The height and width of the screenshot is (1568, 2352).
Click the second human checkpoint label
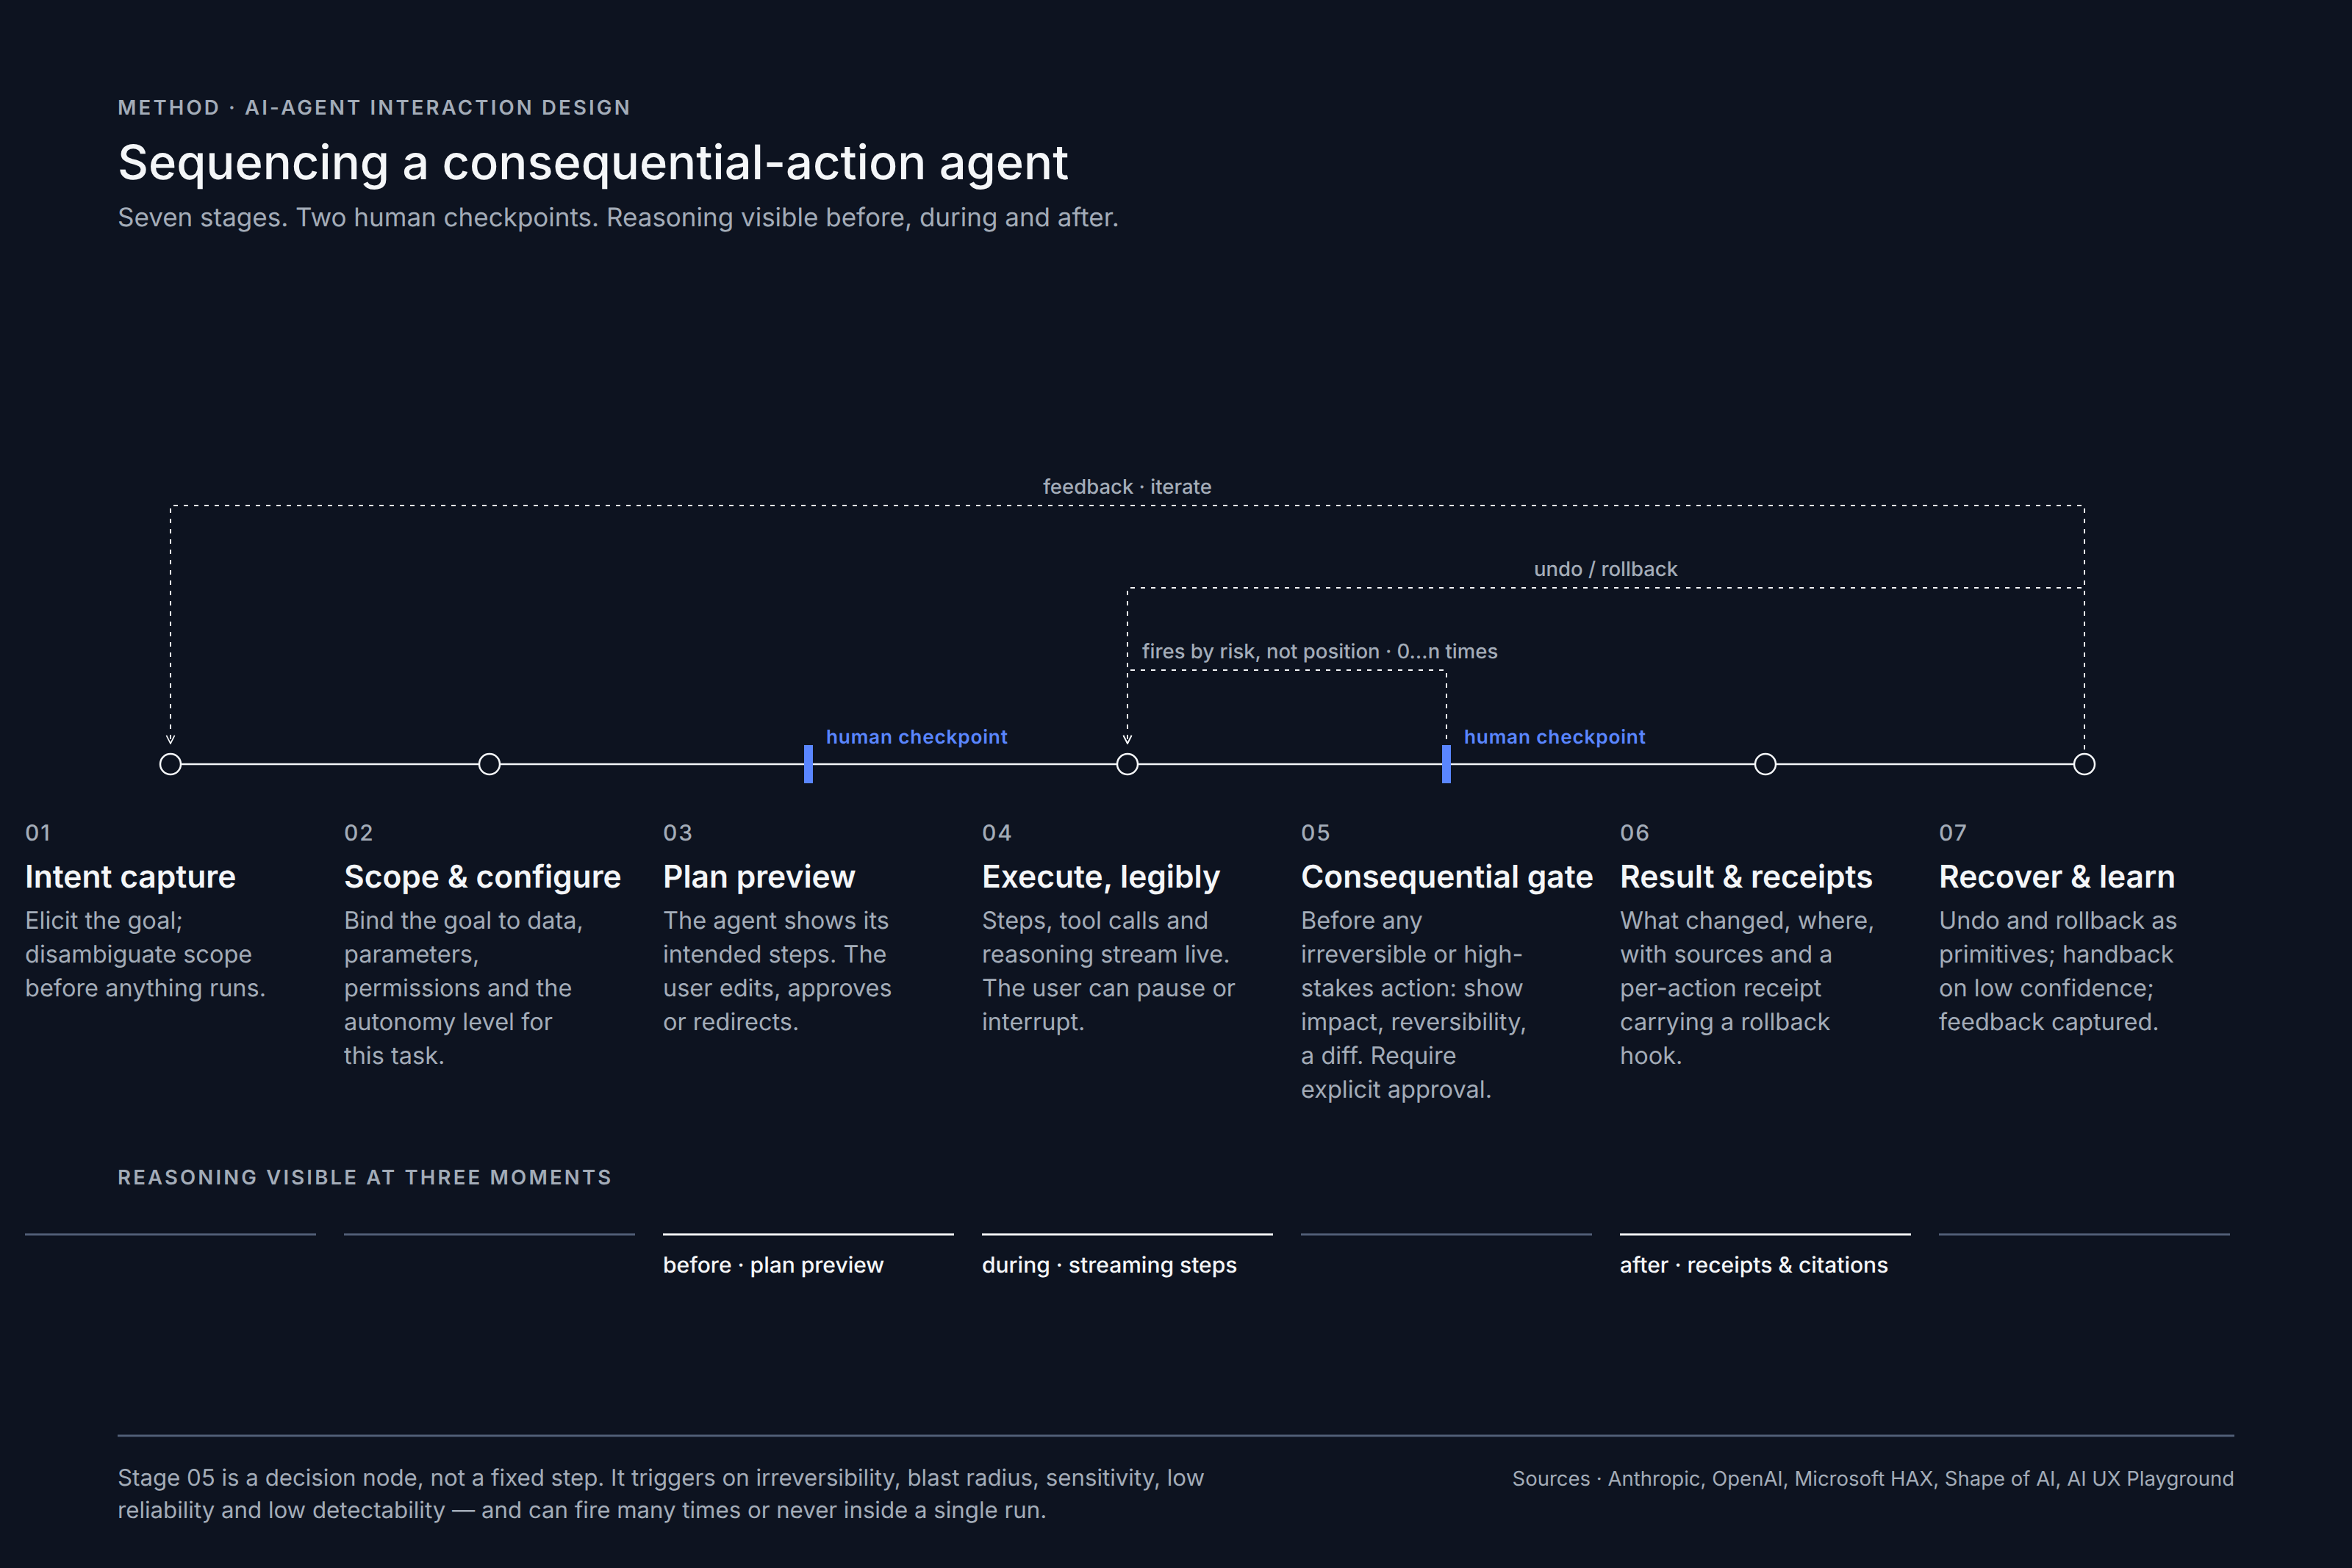pos(1554,737)
